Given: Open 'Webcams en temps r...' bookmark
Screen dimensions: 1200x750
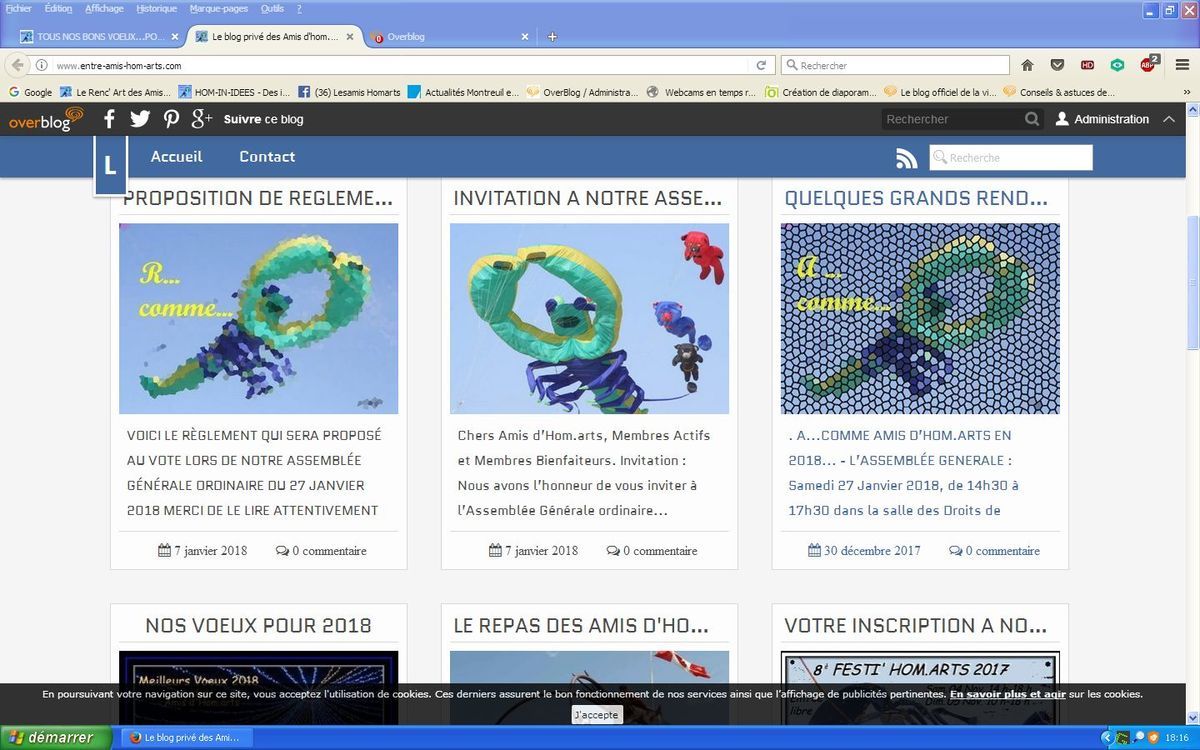Looking at the screenshot, I should pos(701,92).
